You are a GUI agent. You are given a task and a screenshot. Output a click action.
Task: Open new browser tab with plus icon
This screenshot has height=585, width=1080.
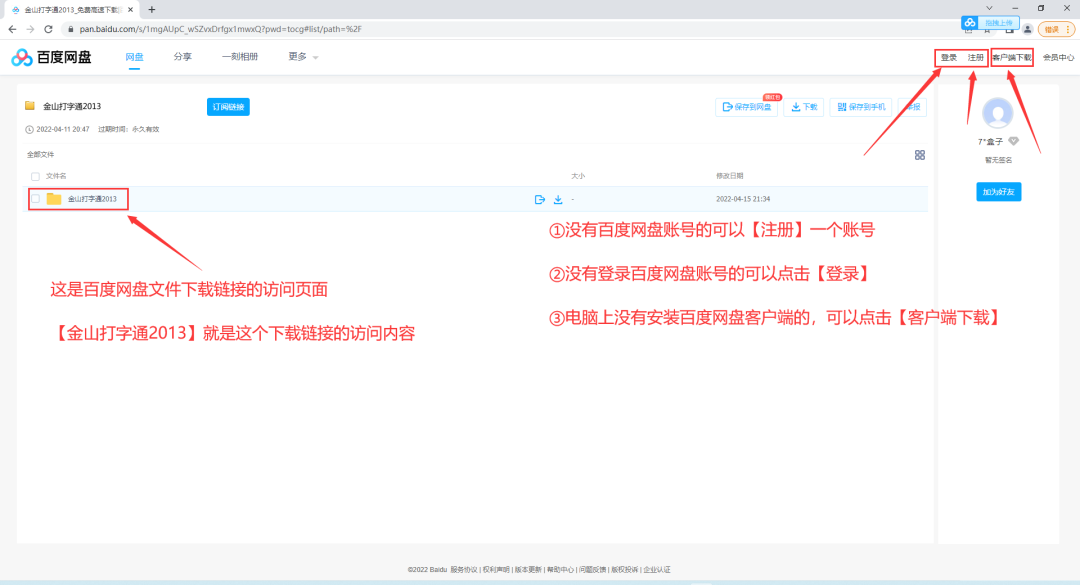[152, 9]
